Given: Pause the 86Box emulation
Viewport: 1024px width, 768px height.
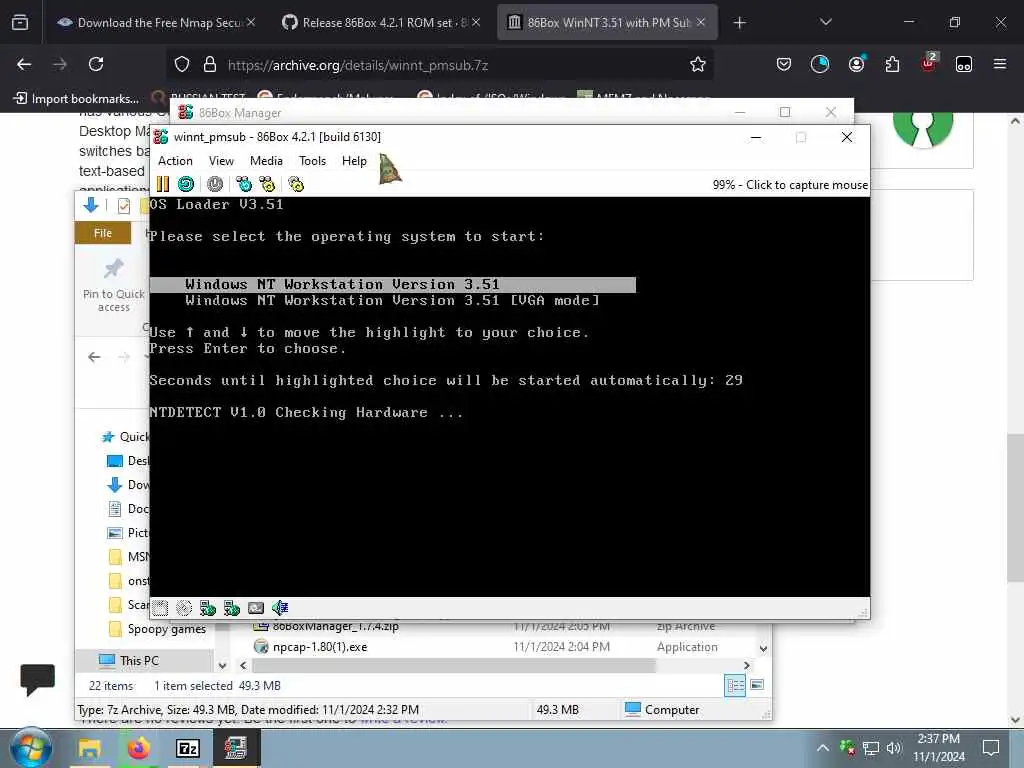Looking at the screenshot, I should pos(163,184).
